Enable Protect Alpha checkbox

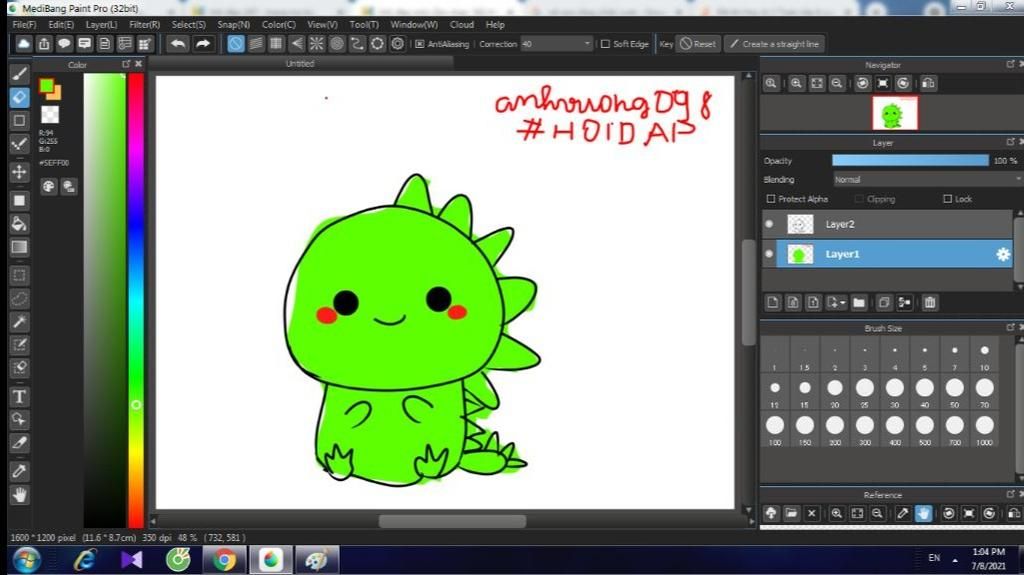point(771,199)
